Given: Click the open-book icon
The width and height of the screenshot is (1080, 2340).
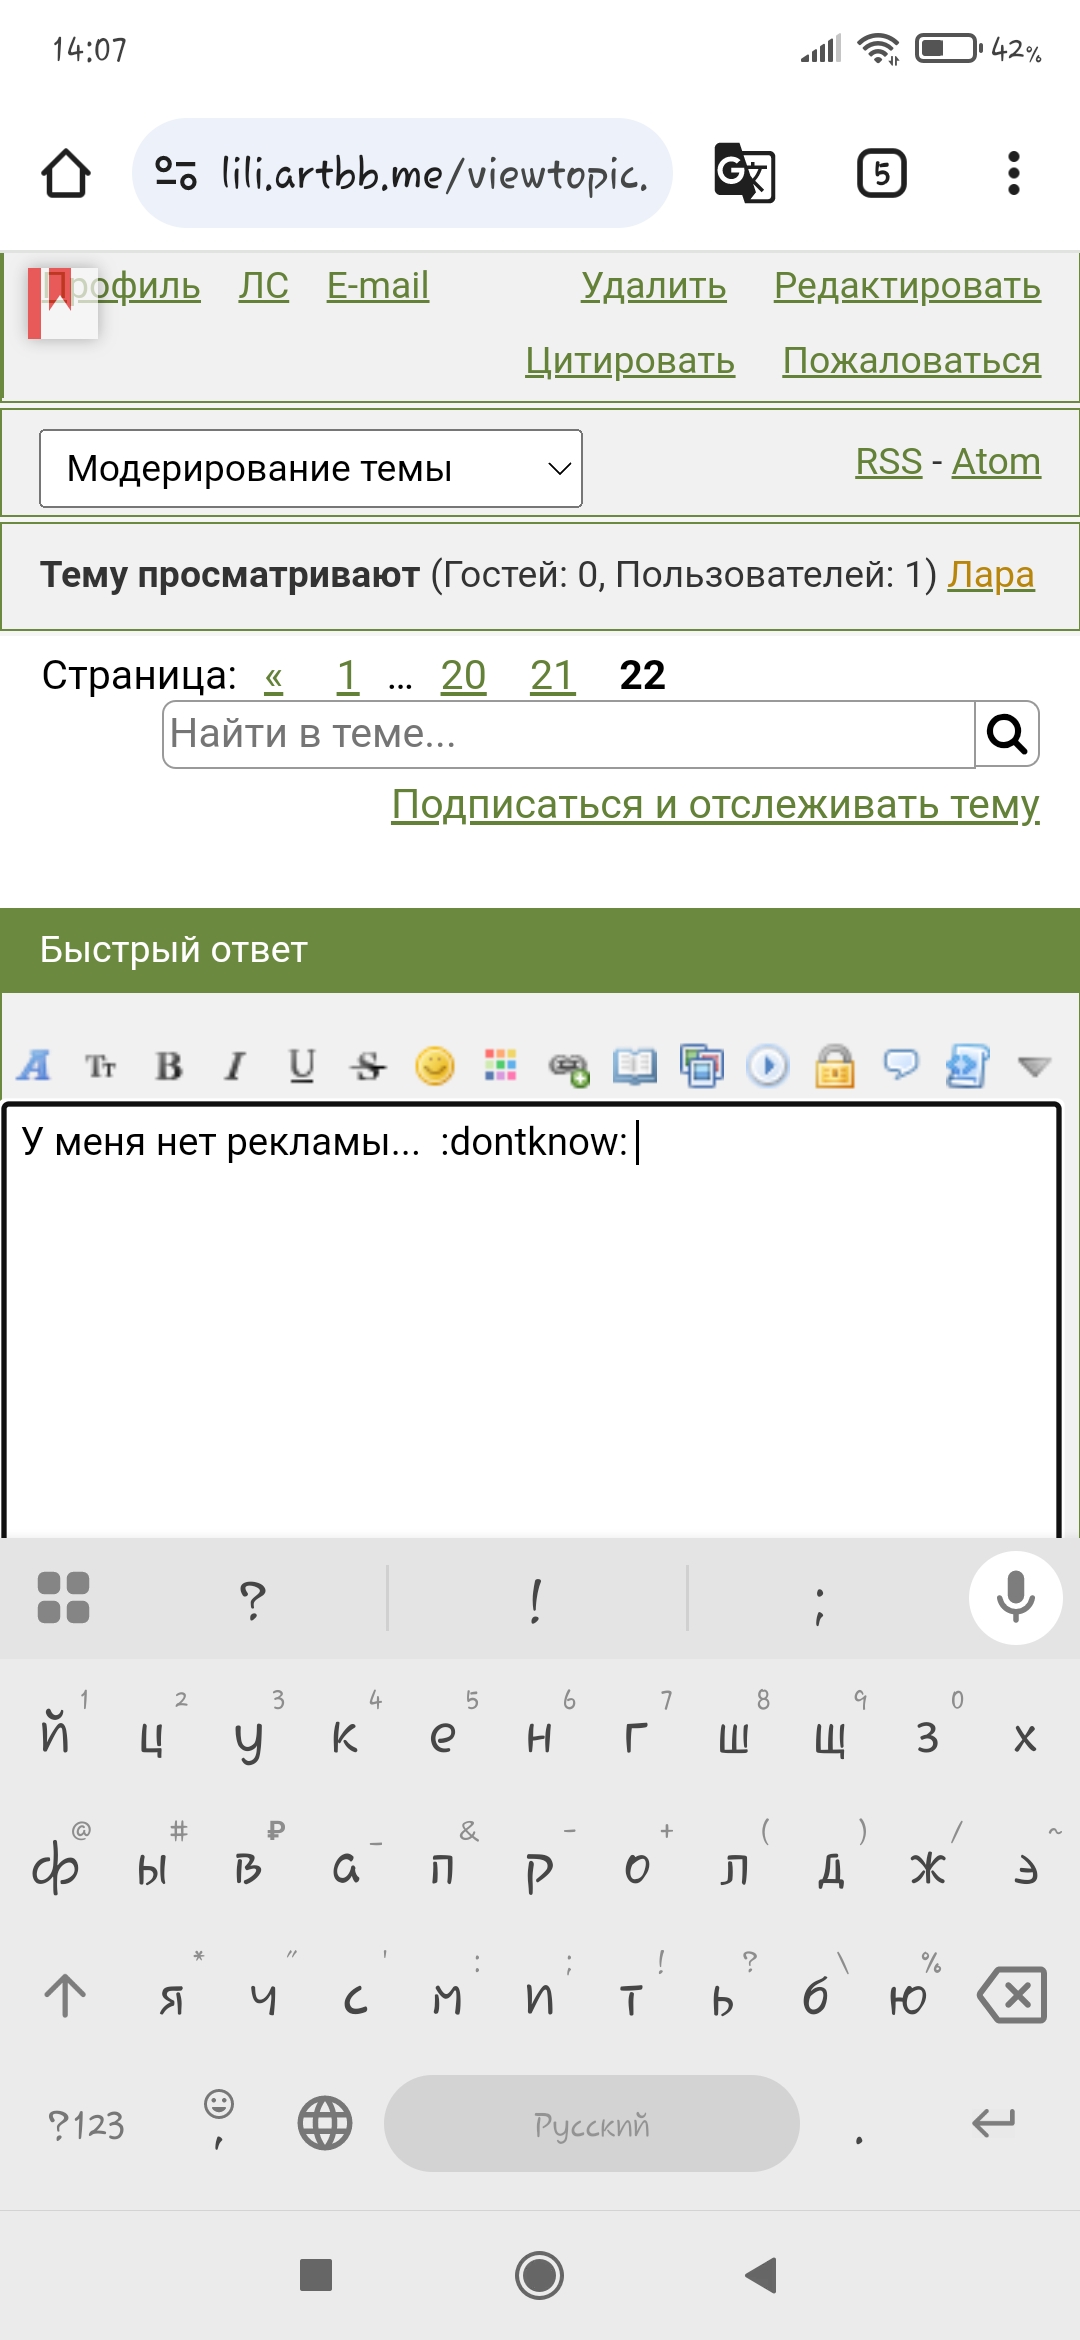Looking at the screenshot, I should [x=635, y=1066].
